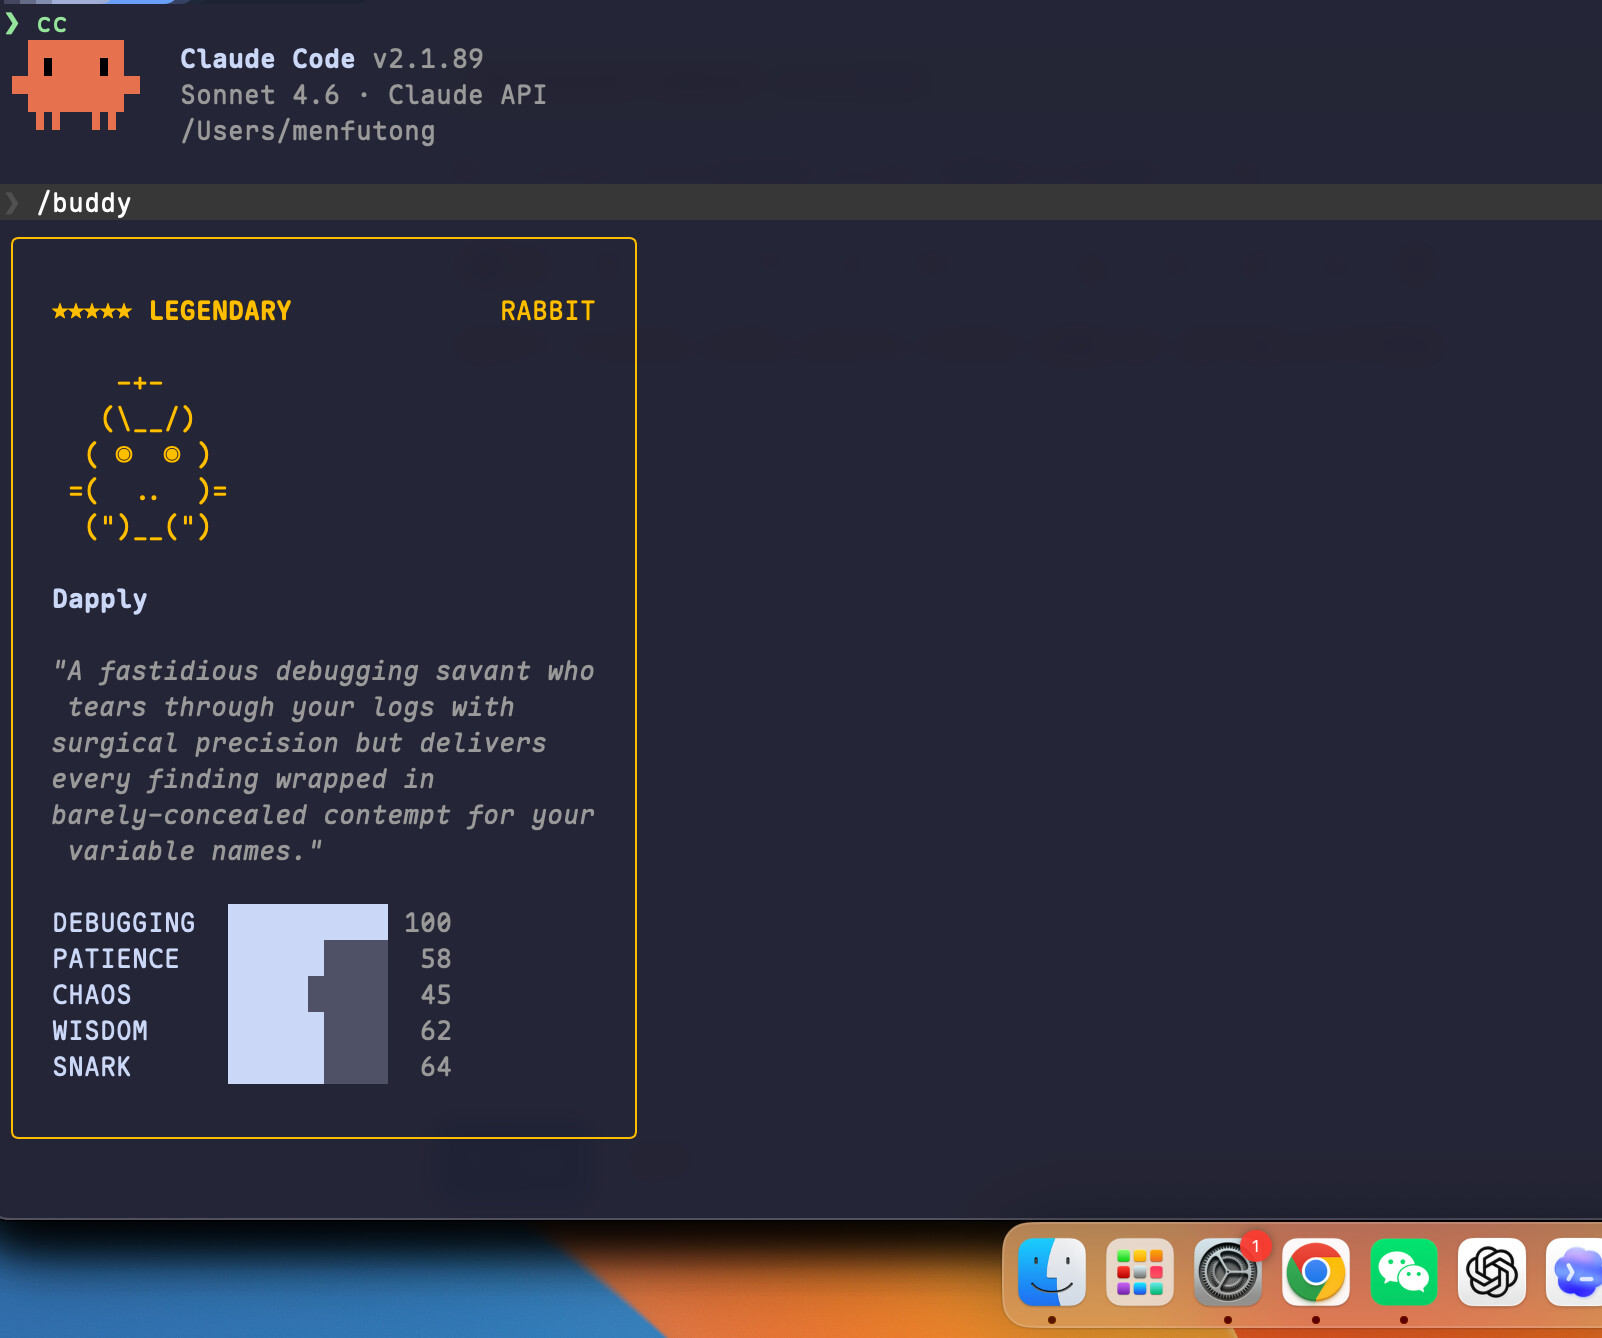Open Finder from the dock
The image size is (1602, 1338).
(x=1051, y=1272)
